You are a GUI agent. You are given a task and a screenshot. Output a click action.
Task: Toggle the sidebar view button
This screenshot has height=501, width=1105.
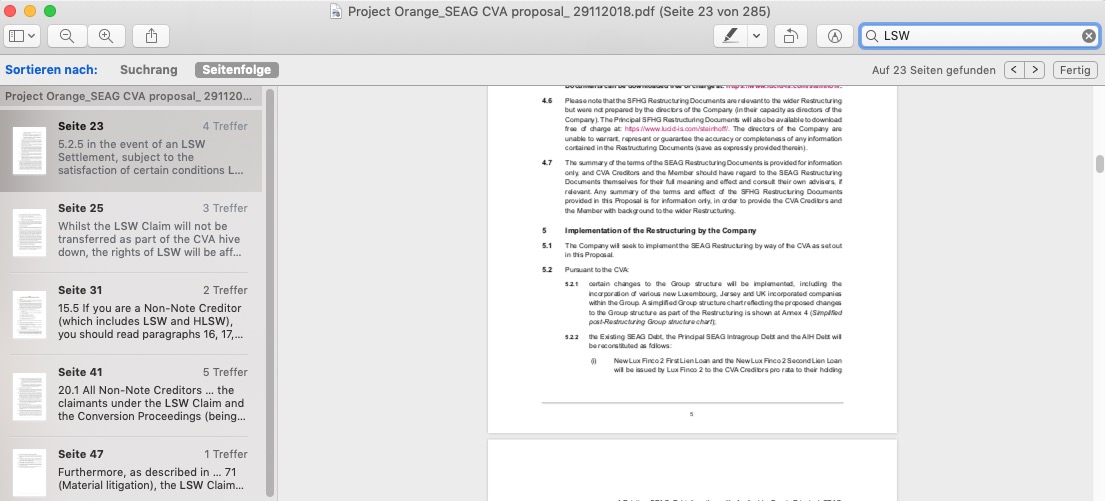point(16,36)
